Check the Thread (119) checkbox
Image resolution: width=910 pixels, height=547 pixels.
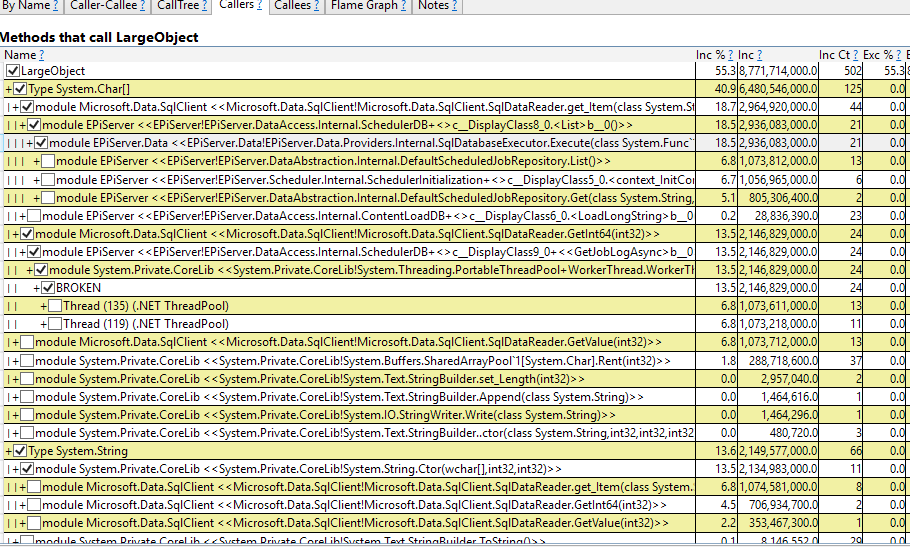55,324
